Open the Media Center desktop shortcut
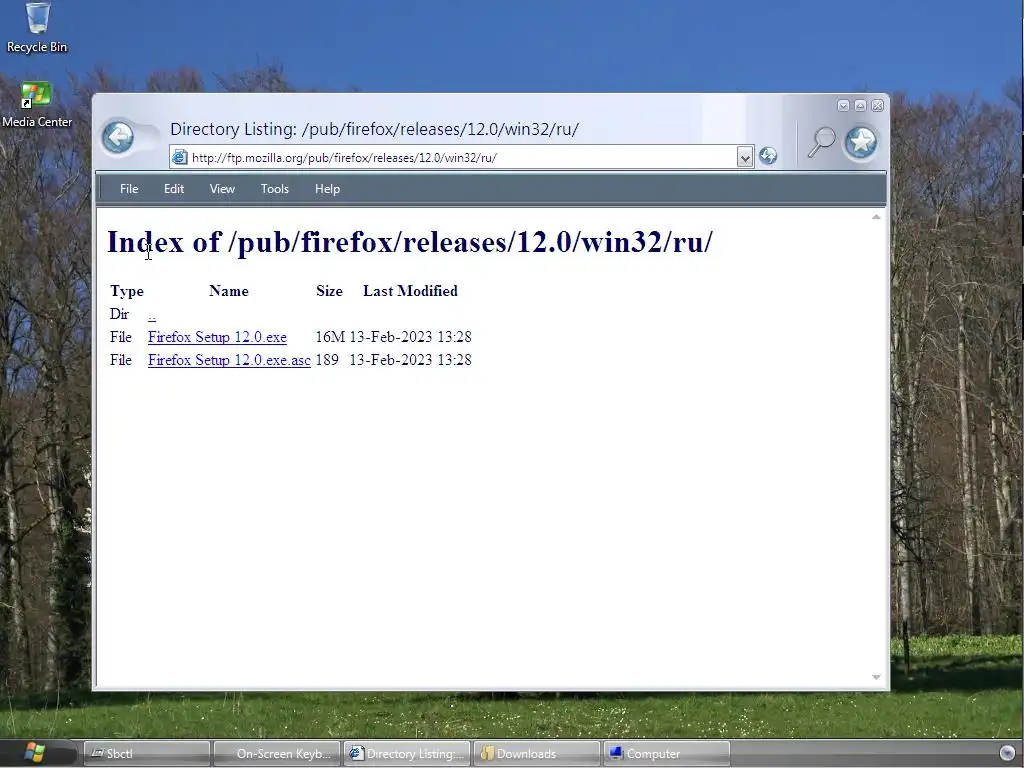The width and height of the screenshot is (1024, 768). 37,104
